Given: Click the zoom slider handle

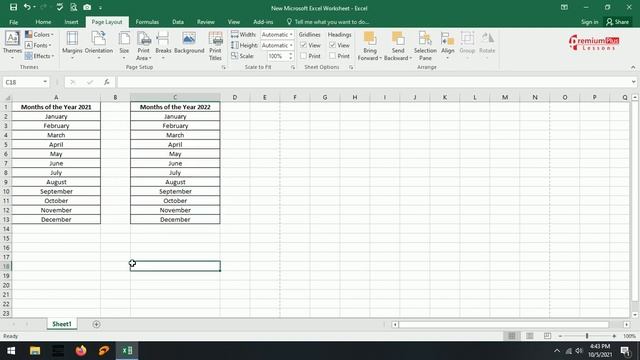Looking at the screenshot, I should pyautogui.click(x=587, y=336).
